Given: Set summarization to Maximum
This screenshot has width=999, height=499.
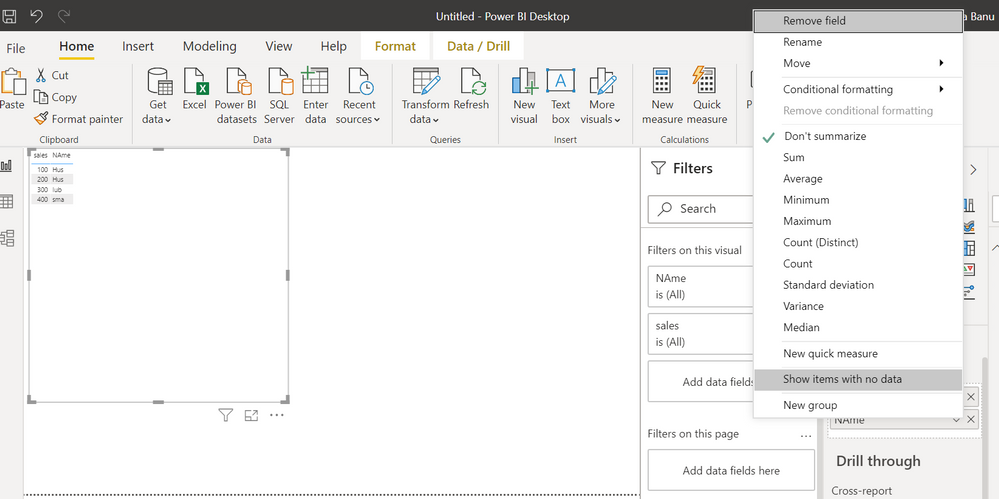Looking at the screenshot, I should (858, 221).
